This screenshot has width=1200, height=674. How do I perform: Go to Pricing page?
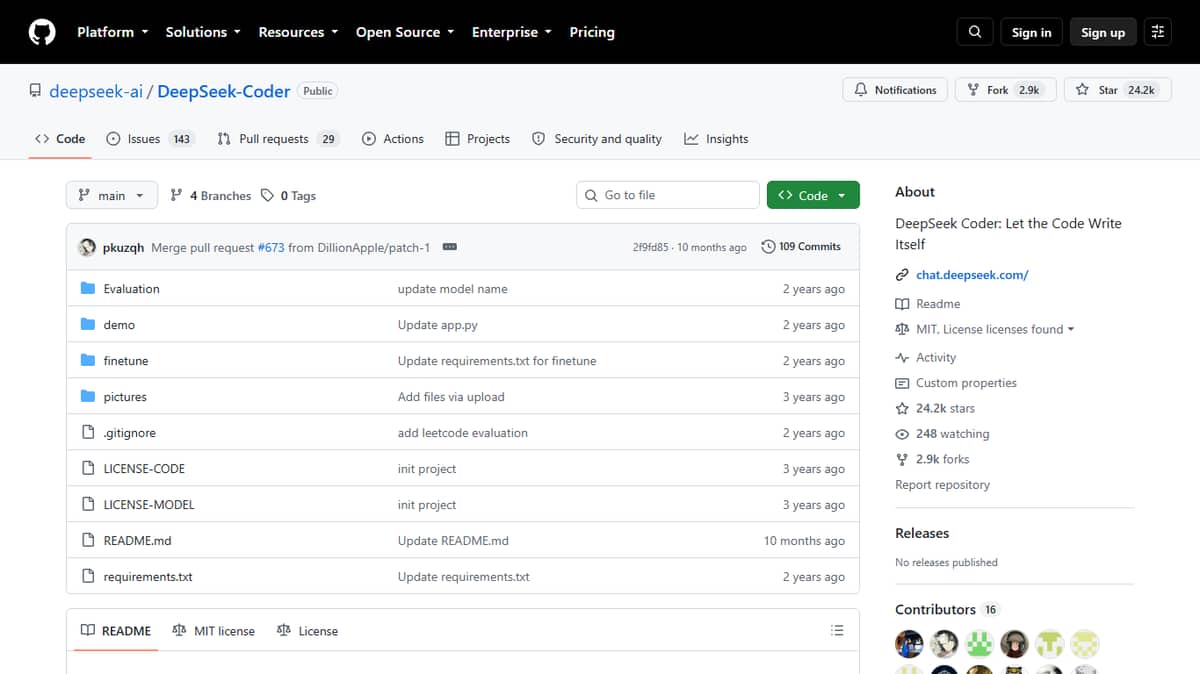coord(592,32)
